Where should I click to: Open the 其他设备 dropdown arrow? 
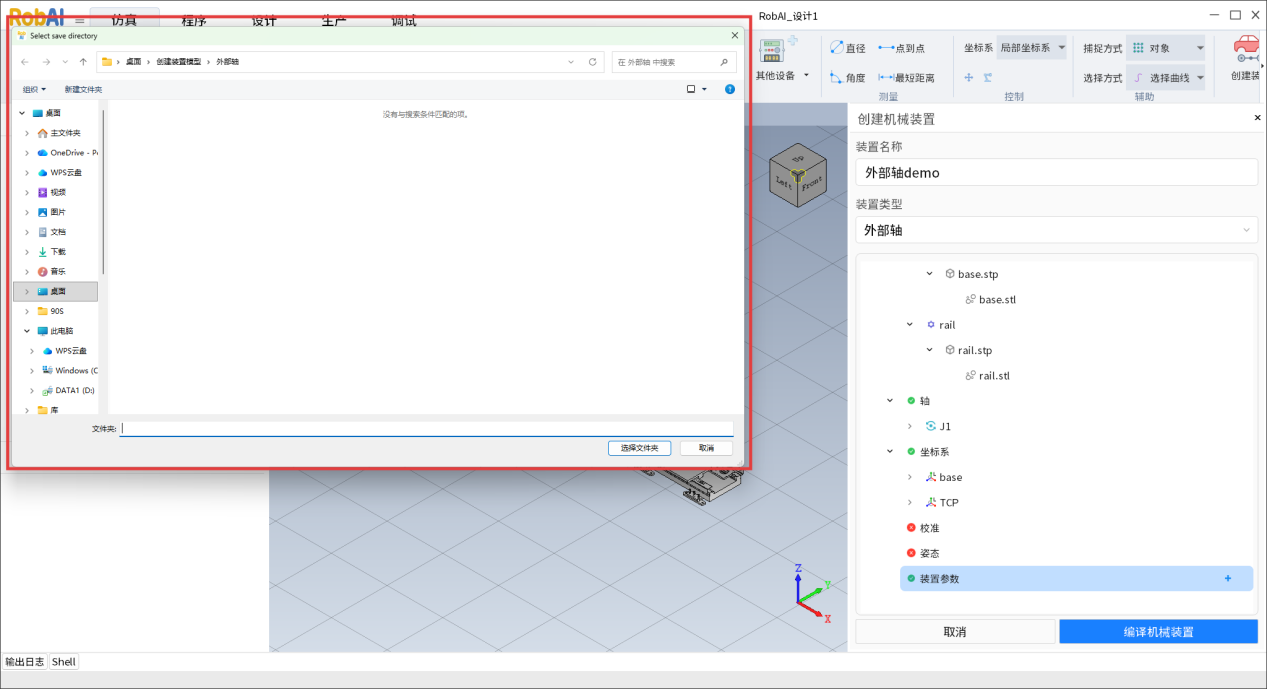pos(806,75)
